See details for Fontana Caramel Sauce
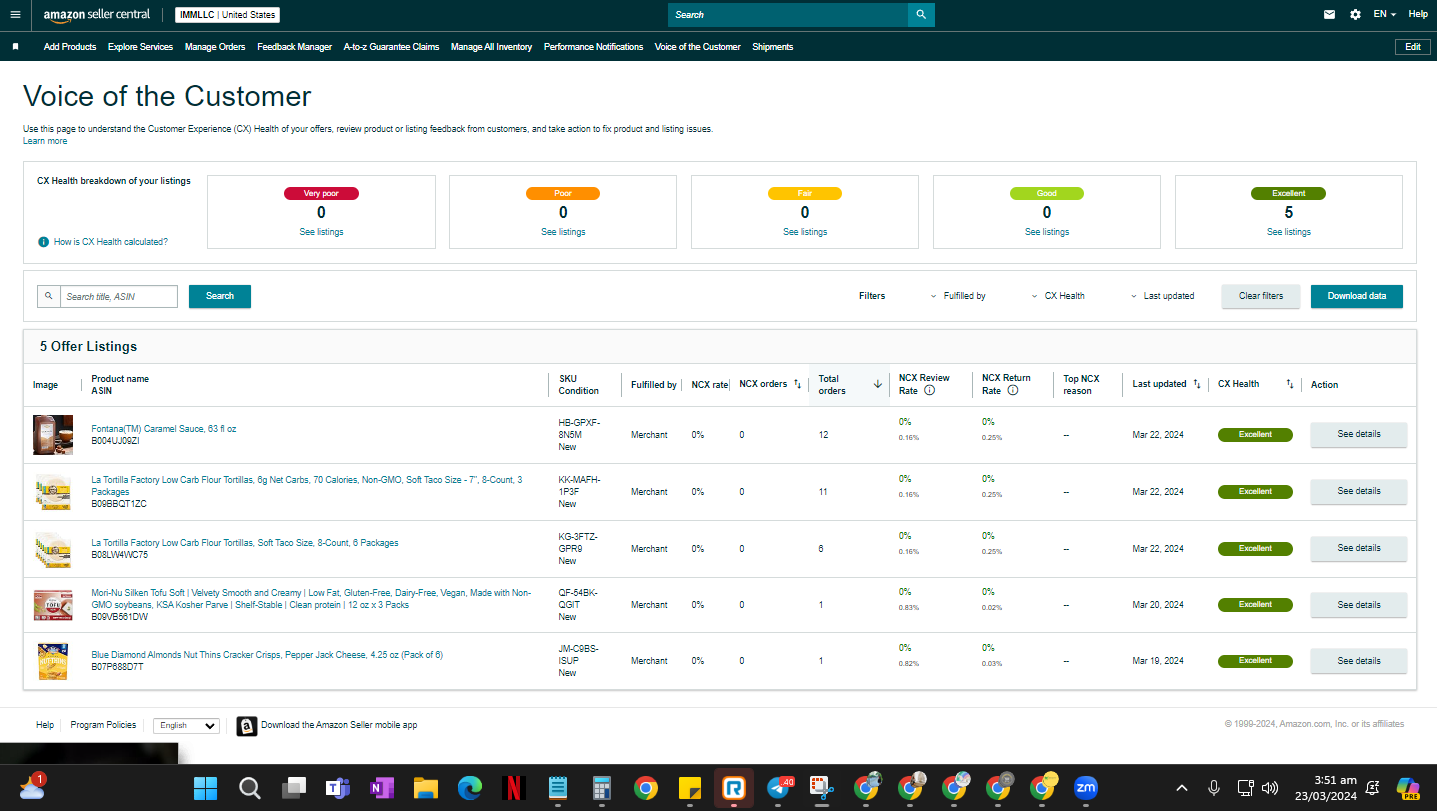The image size is (1437, 811). 1358,435
